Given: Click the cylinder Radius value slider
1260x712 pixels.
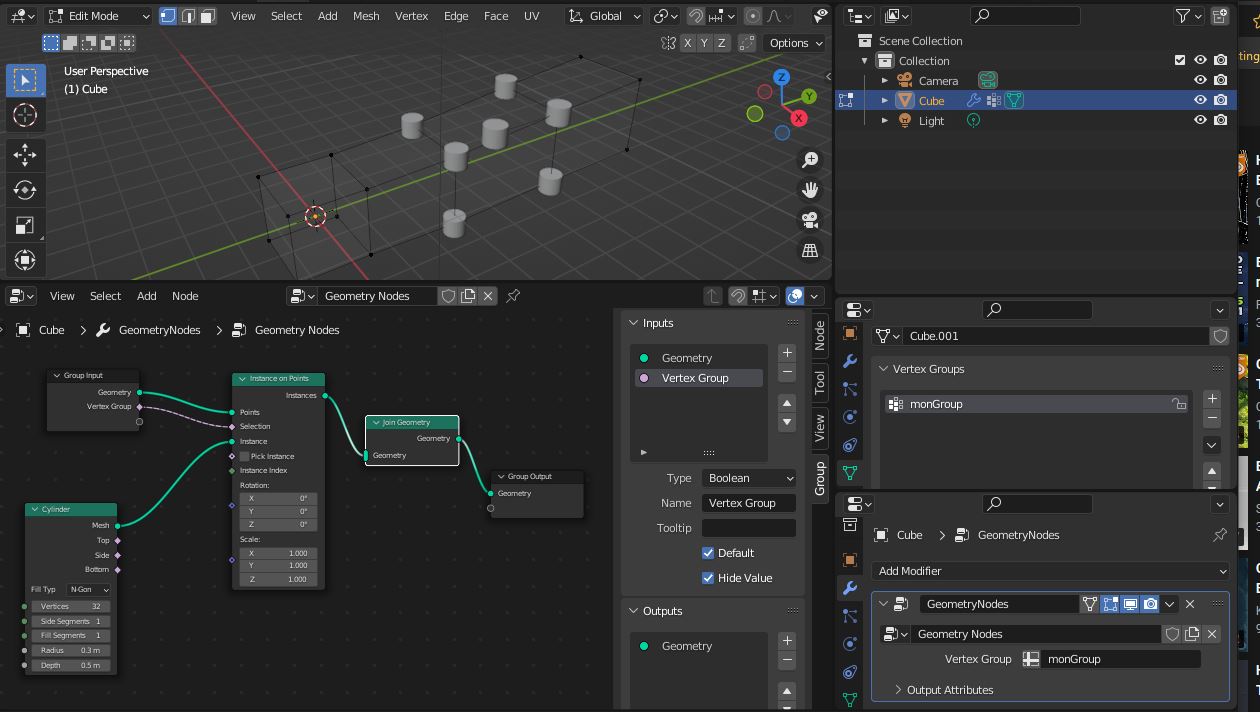Looking at the screenshot, I should pyautogui.click(x=70, y=651).
